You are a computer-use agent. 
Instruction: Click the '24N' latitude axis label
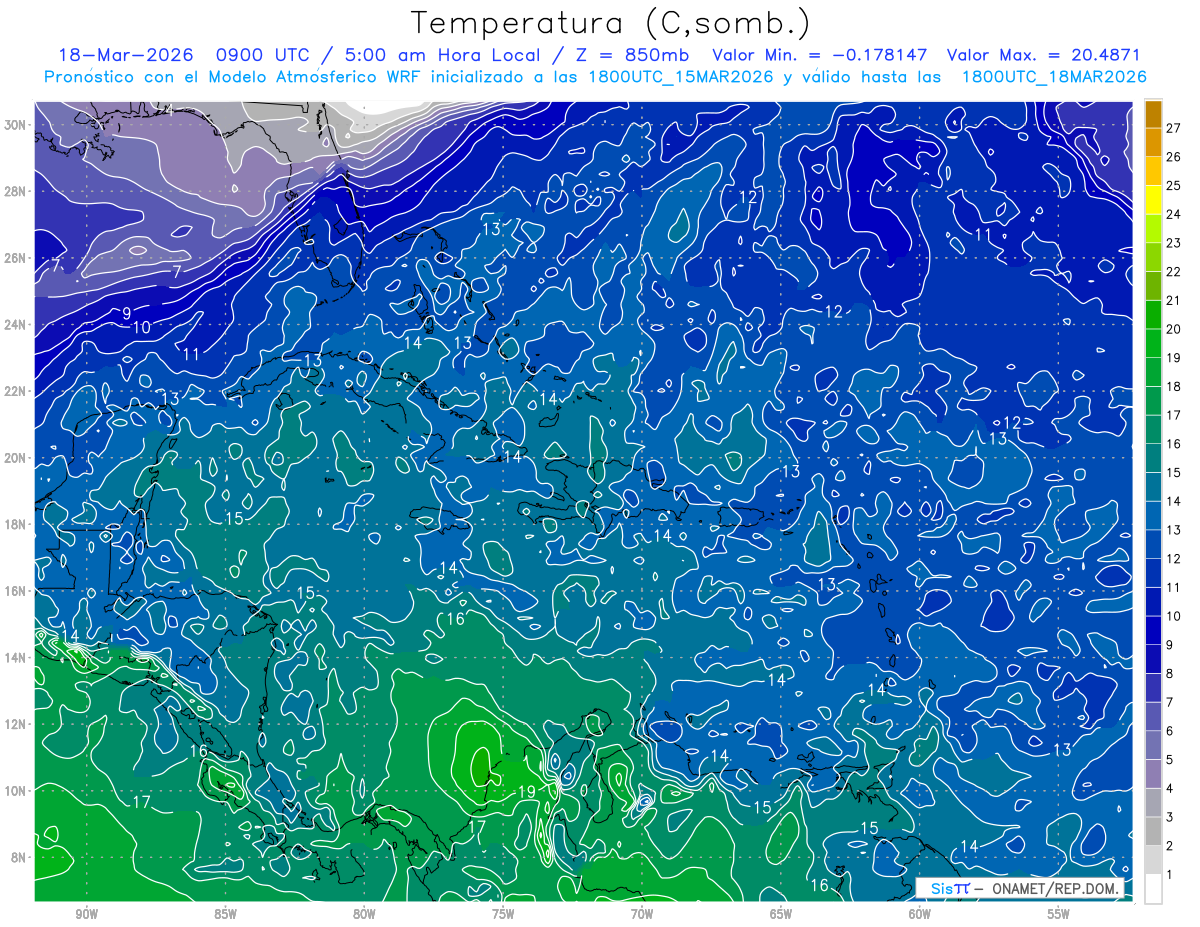(16, 325)
